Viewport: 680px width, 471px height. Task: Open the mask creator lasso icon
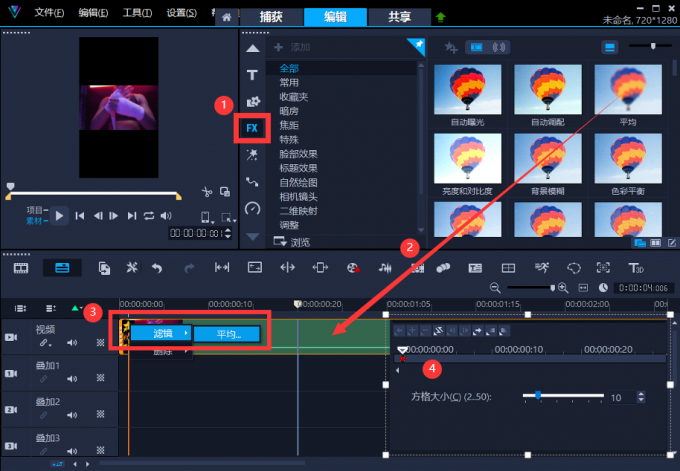(x=573, y=268)
